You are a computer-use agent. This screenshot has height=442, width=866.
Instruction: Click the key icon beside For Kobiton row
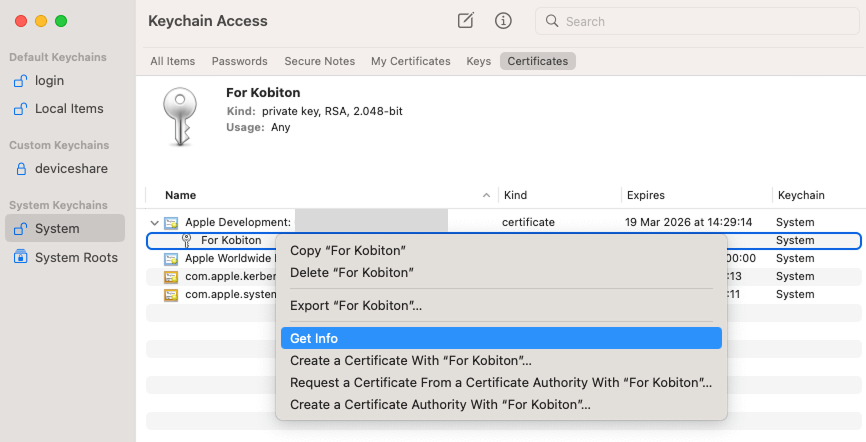click(x=187, y=240)
